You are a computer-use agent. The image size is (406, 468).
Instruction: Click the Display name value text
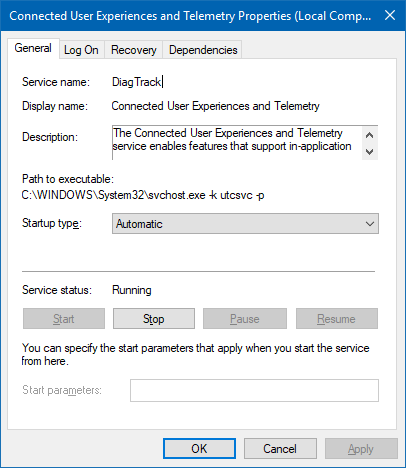(215, 106)
